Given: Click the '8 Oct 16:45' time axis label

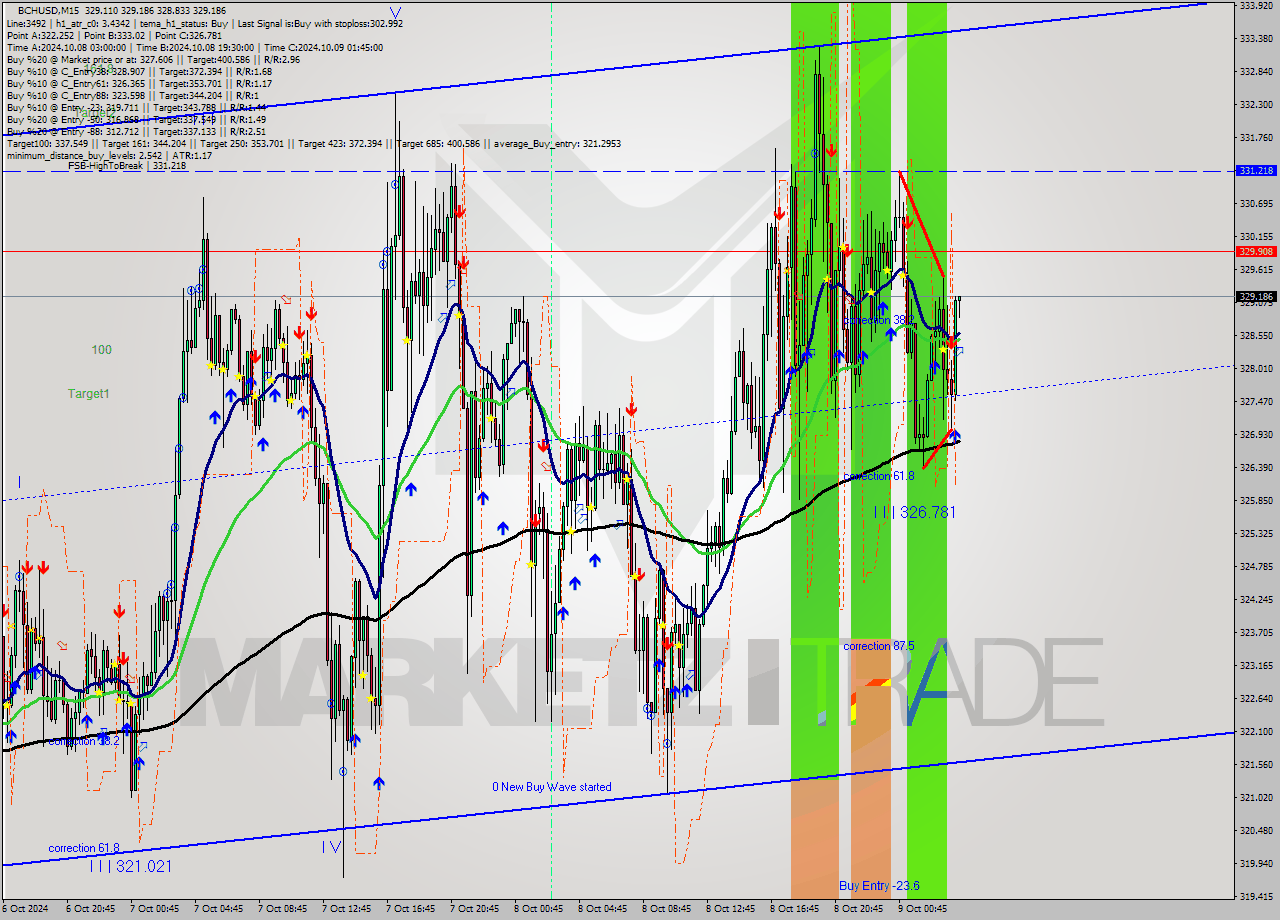Looking at the screenshot, I should click(x=793, y=909).
